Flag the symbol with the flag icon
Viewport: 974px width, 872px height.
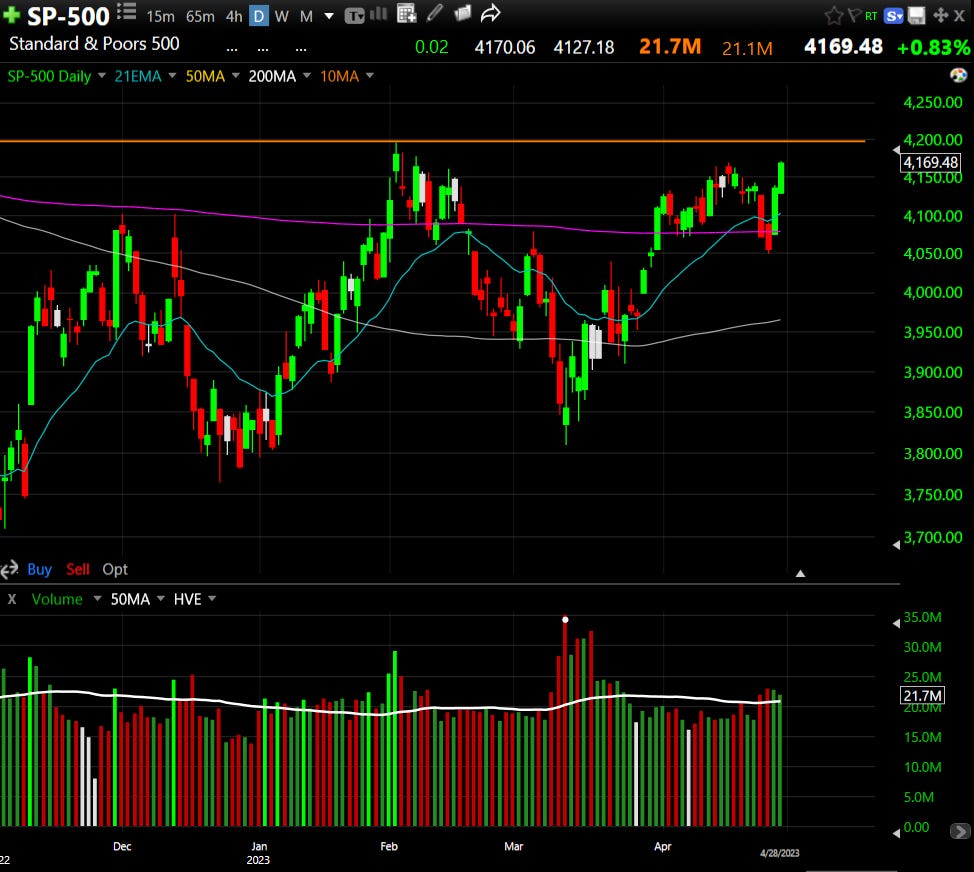point(854,16)
